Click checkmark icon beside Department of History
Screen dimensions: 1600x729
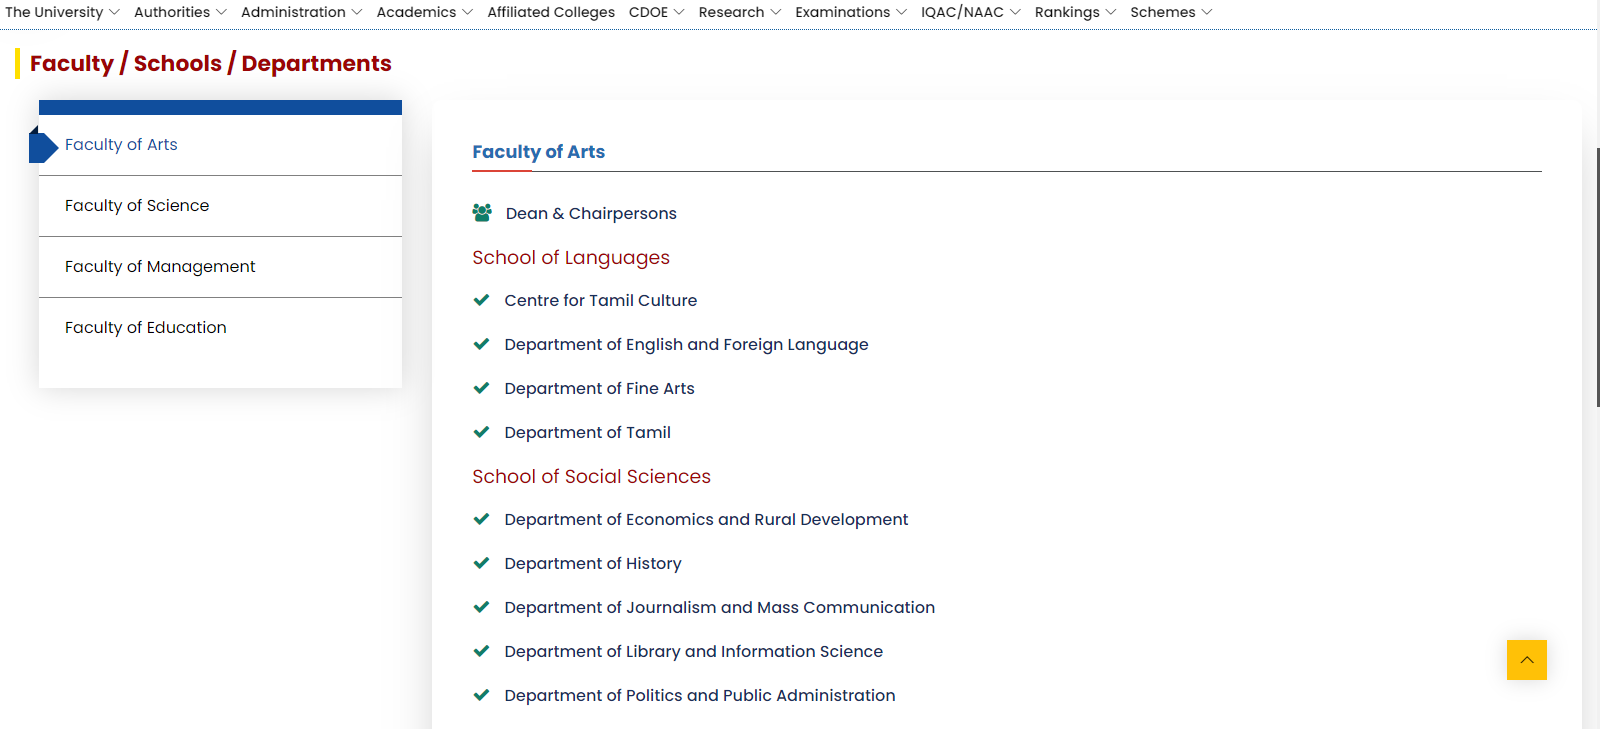[481, 563]
